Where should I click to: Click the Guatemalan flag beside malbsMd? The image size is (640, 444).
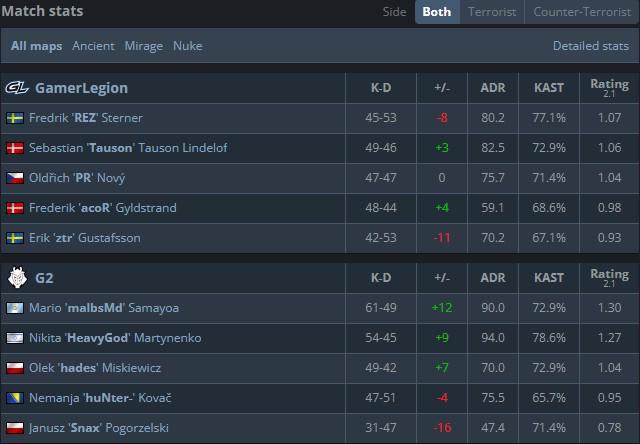coord(15,308)
